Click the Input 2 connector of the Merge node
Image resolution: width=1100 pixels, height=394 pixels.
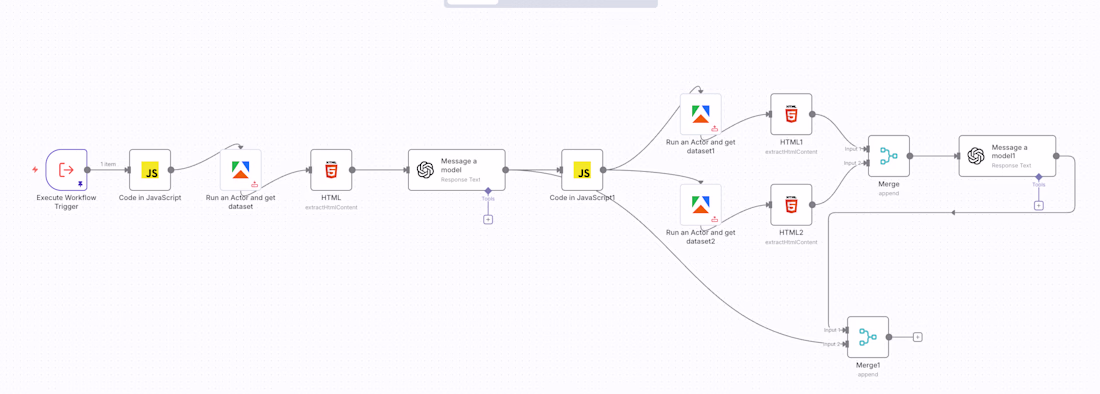(x=868, y=163)
